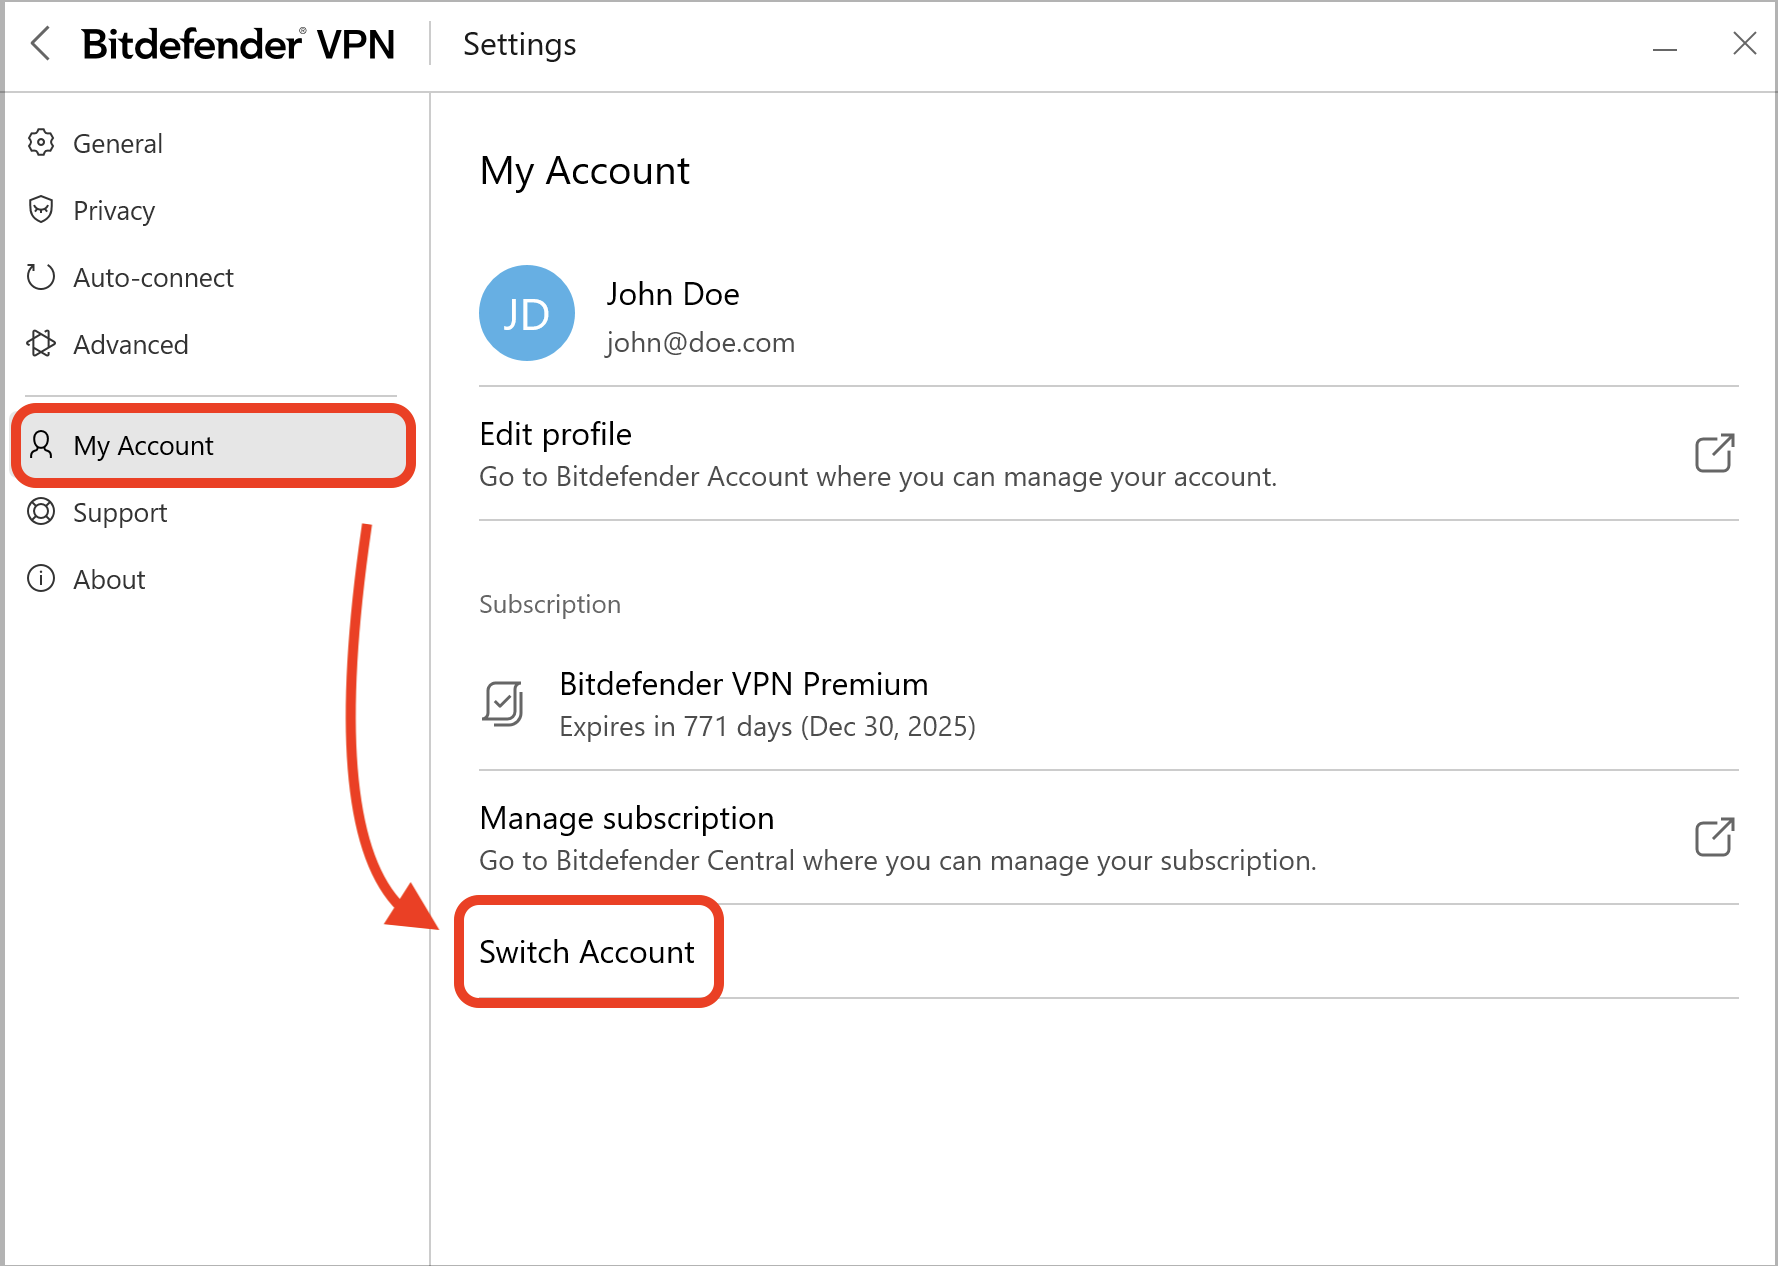The image size is (1778, 1266).
Task: Click Switch Account
Action: click(587, 952)
